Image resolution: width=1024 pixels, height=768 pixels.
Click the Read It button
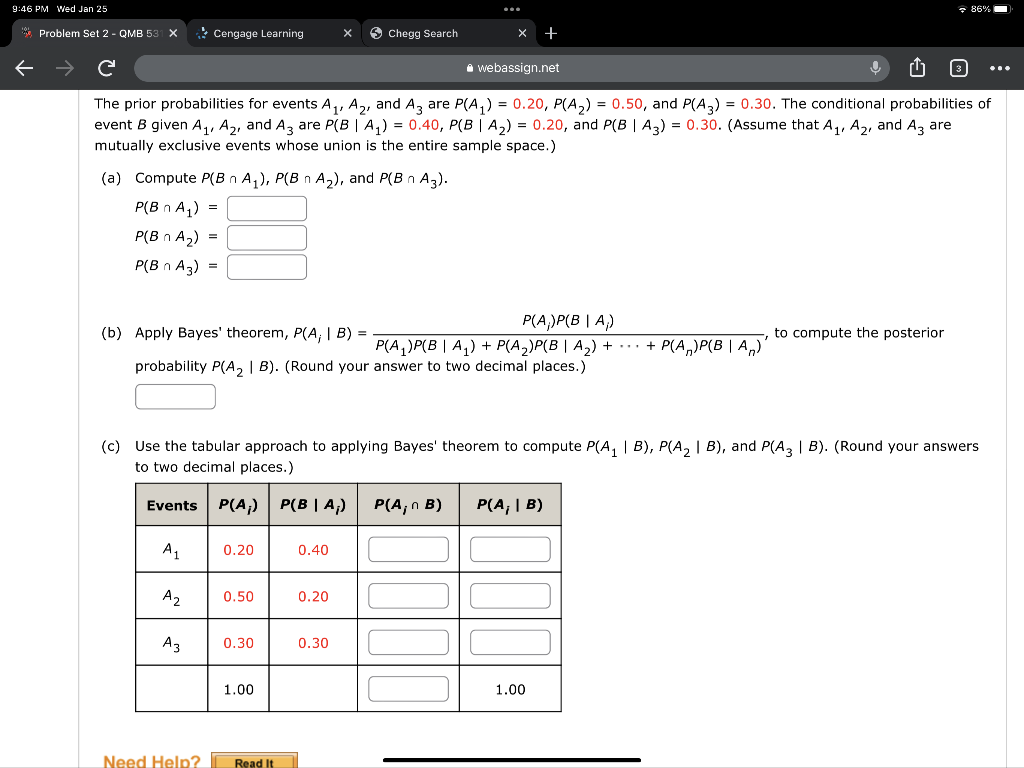253,761
